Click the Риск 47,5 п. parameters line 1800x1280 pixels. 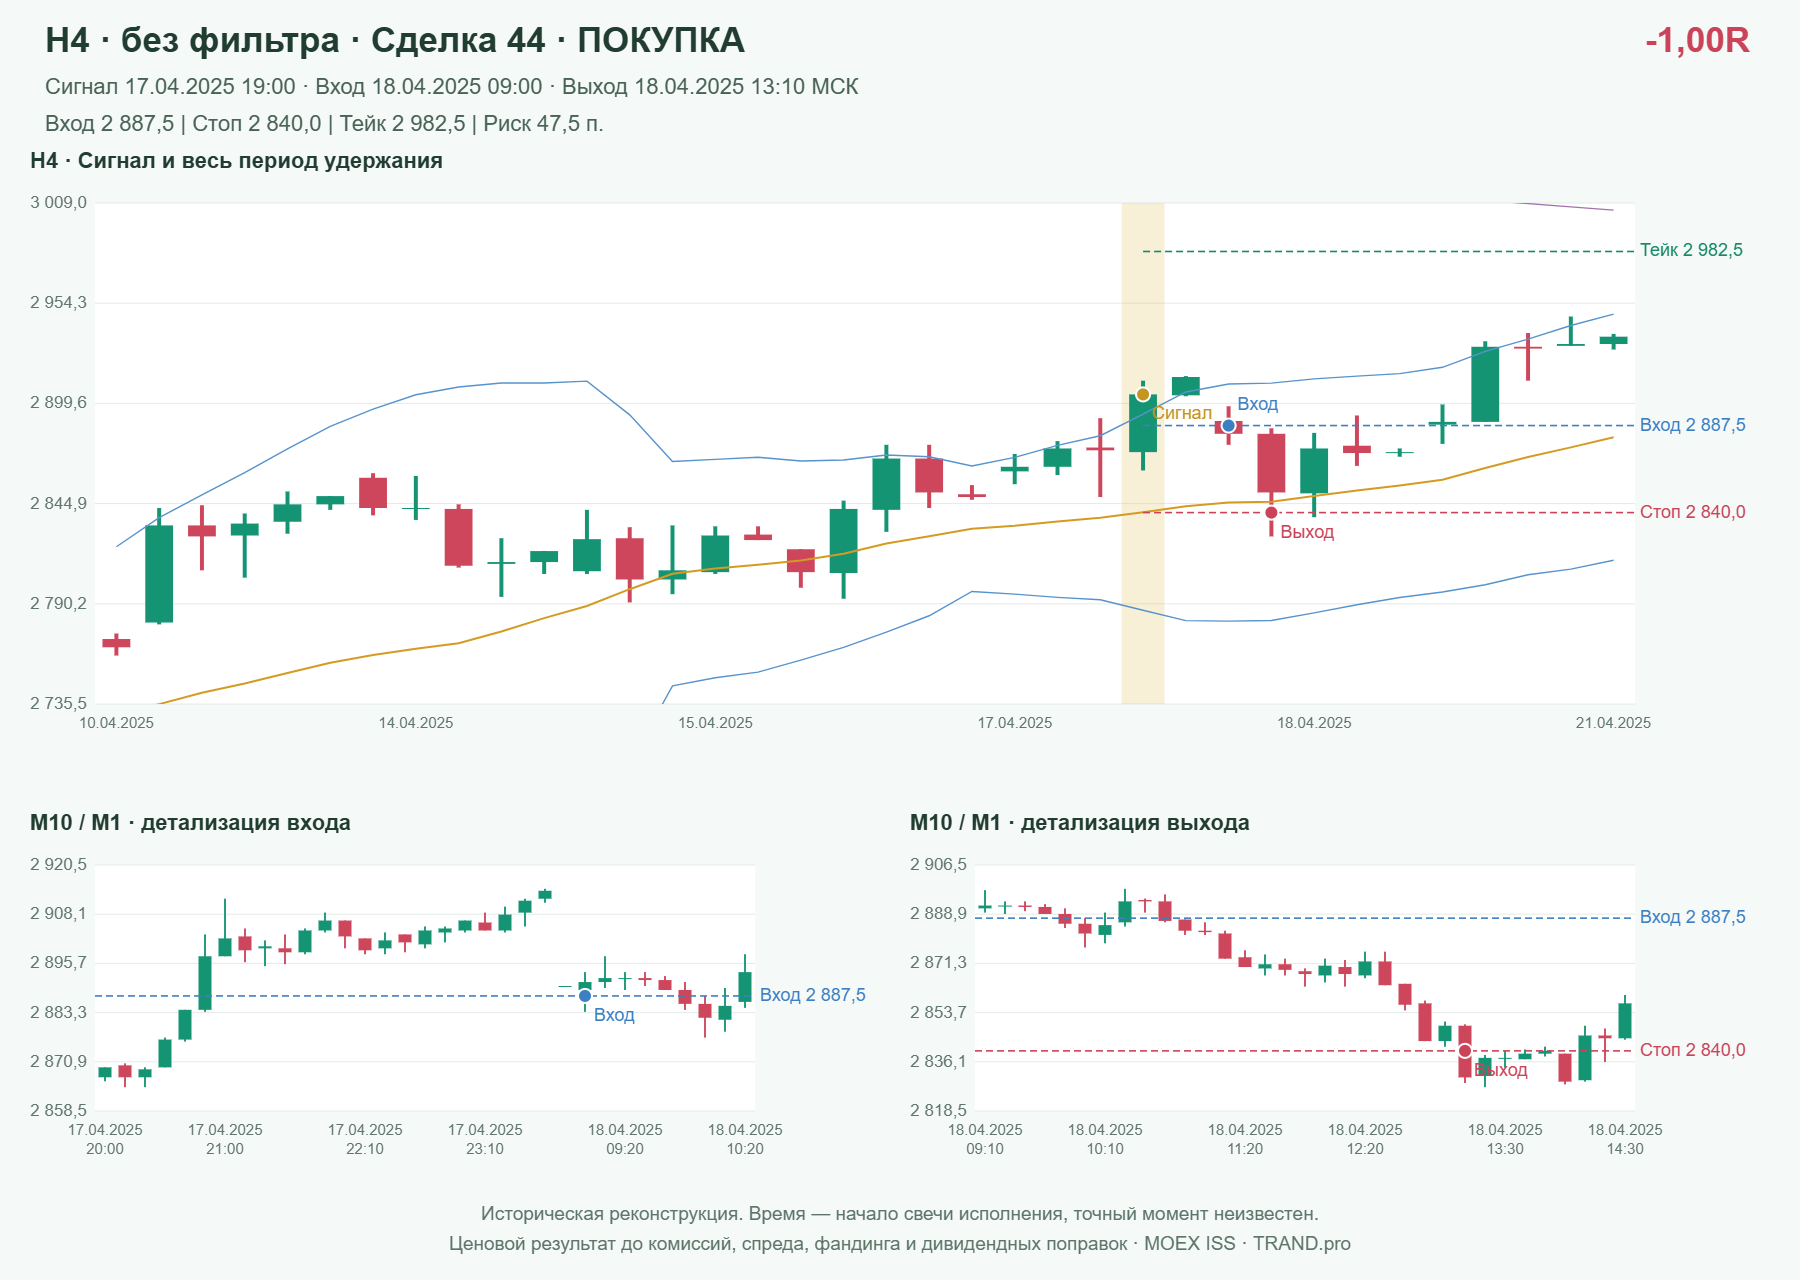pyautogui.click(x=324, y=124)
